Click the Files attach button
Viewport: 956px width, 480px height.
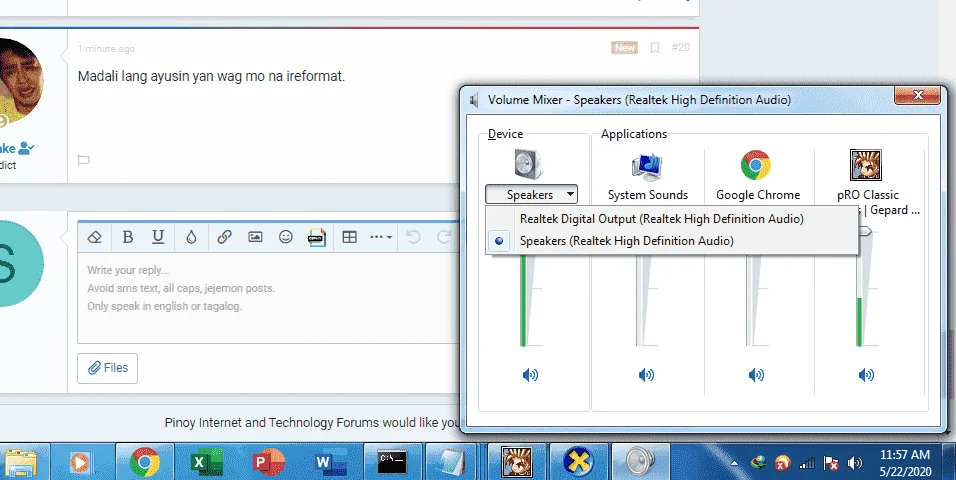click(x=107, y=368)
